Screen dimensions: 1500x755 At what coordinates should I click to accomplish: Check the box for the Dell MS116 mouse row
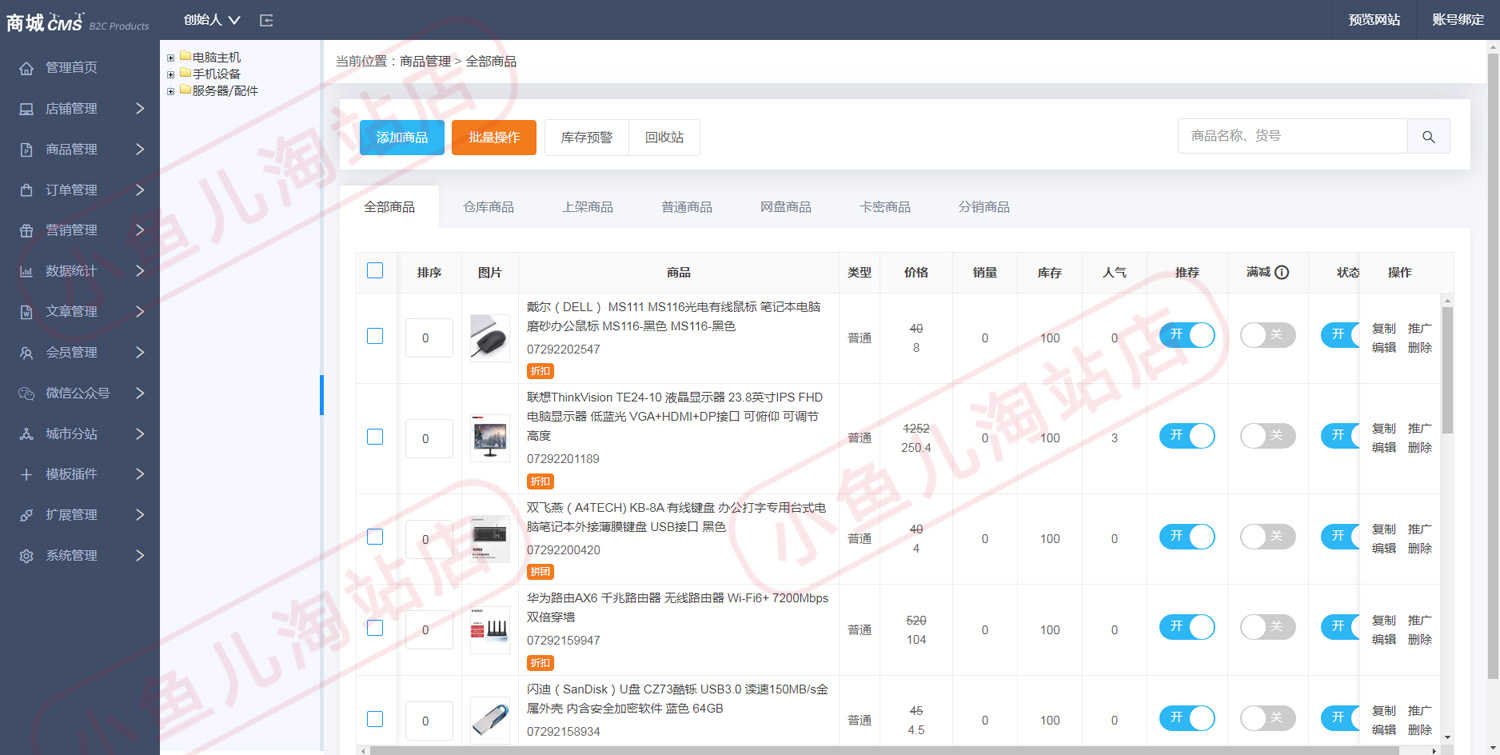(375, 336)
